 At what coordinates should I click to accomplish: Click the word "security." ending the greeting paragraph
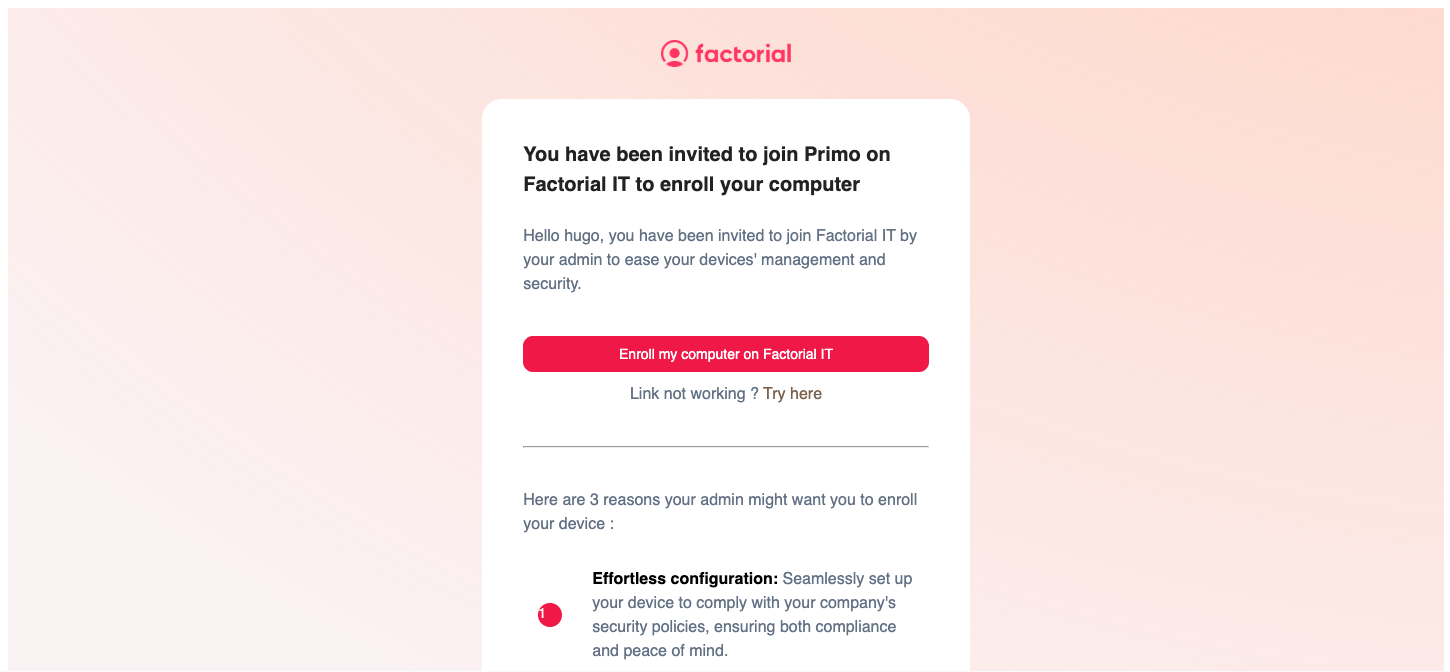coord(552,284)
